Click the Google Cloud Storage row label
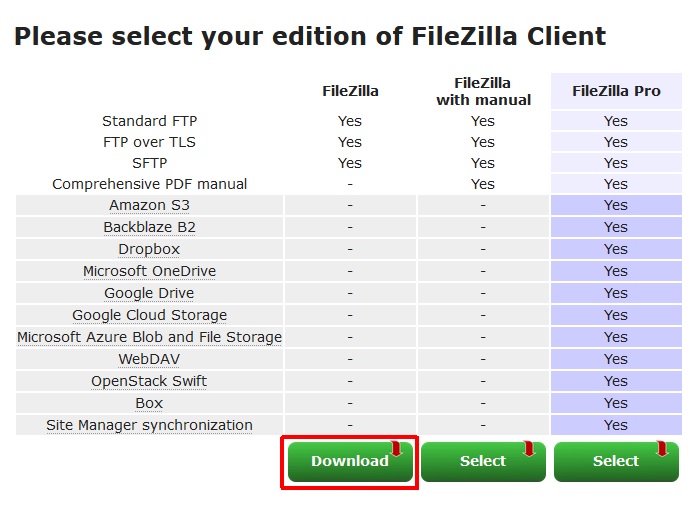 149,315
